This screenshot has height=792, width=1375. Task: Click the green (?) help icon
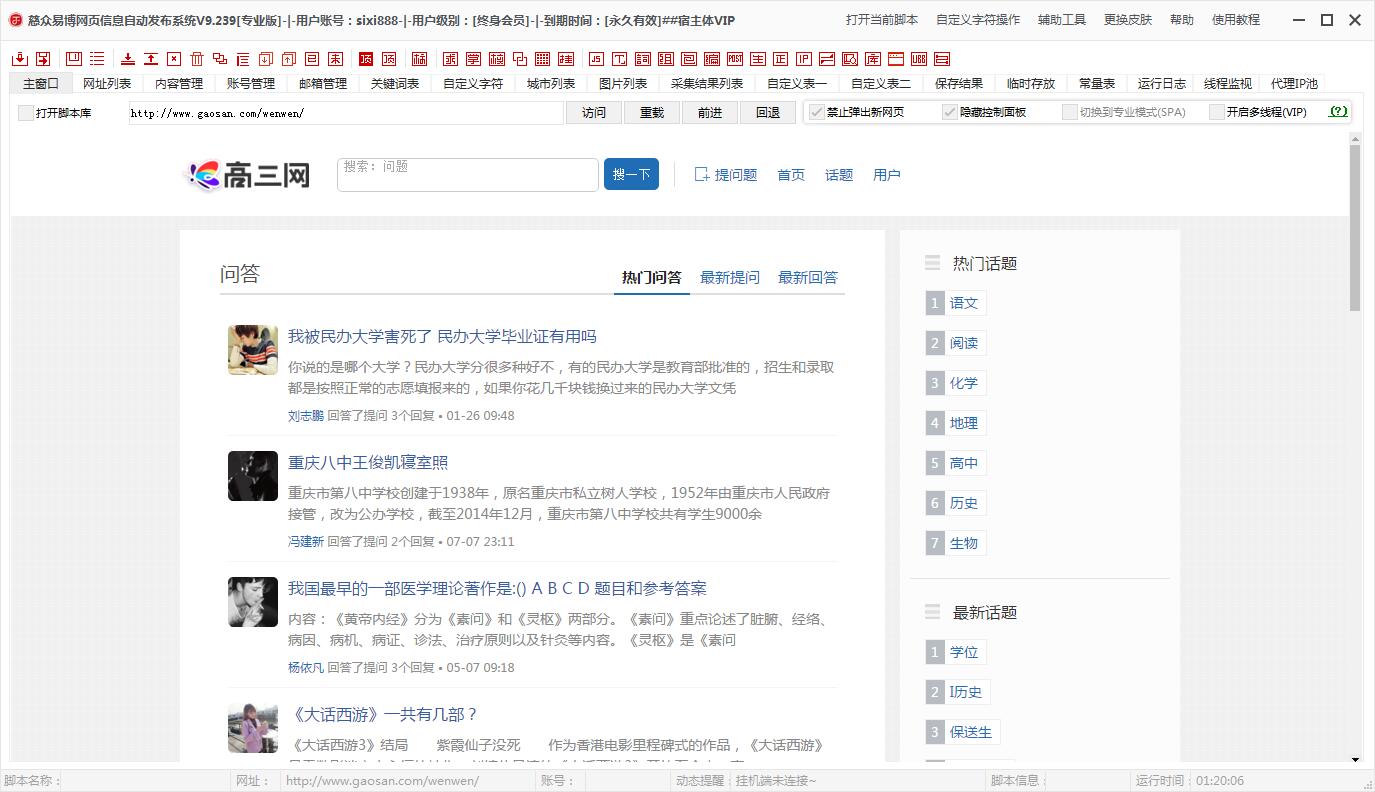pyautogui.click(x=1337, y=112)
